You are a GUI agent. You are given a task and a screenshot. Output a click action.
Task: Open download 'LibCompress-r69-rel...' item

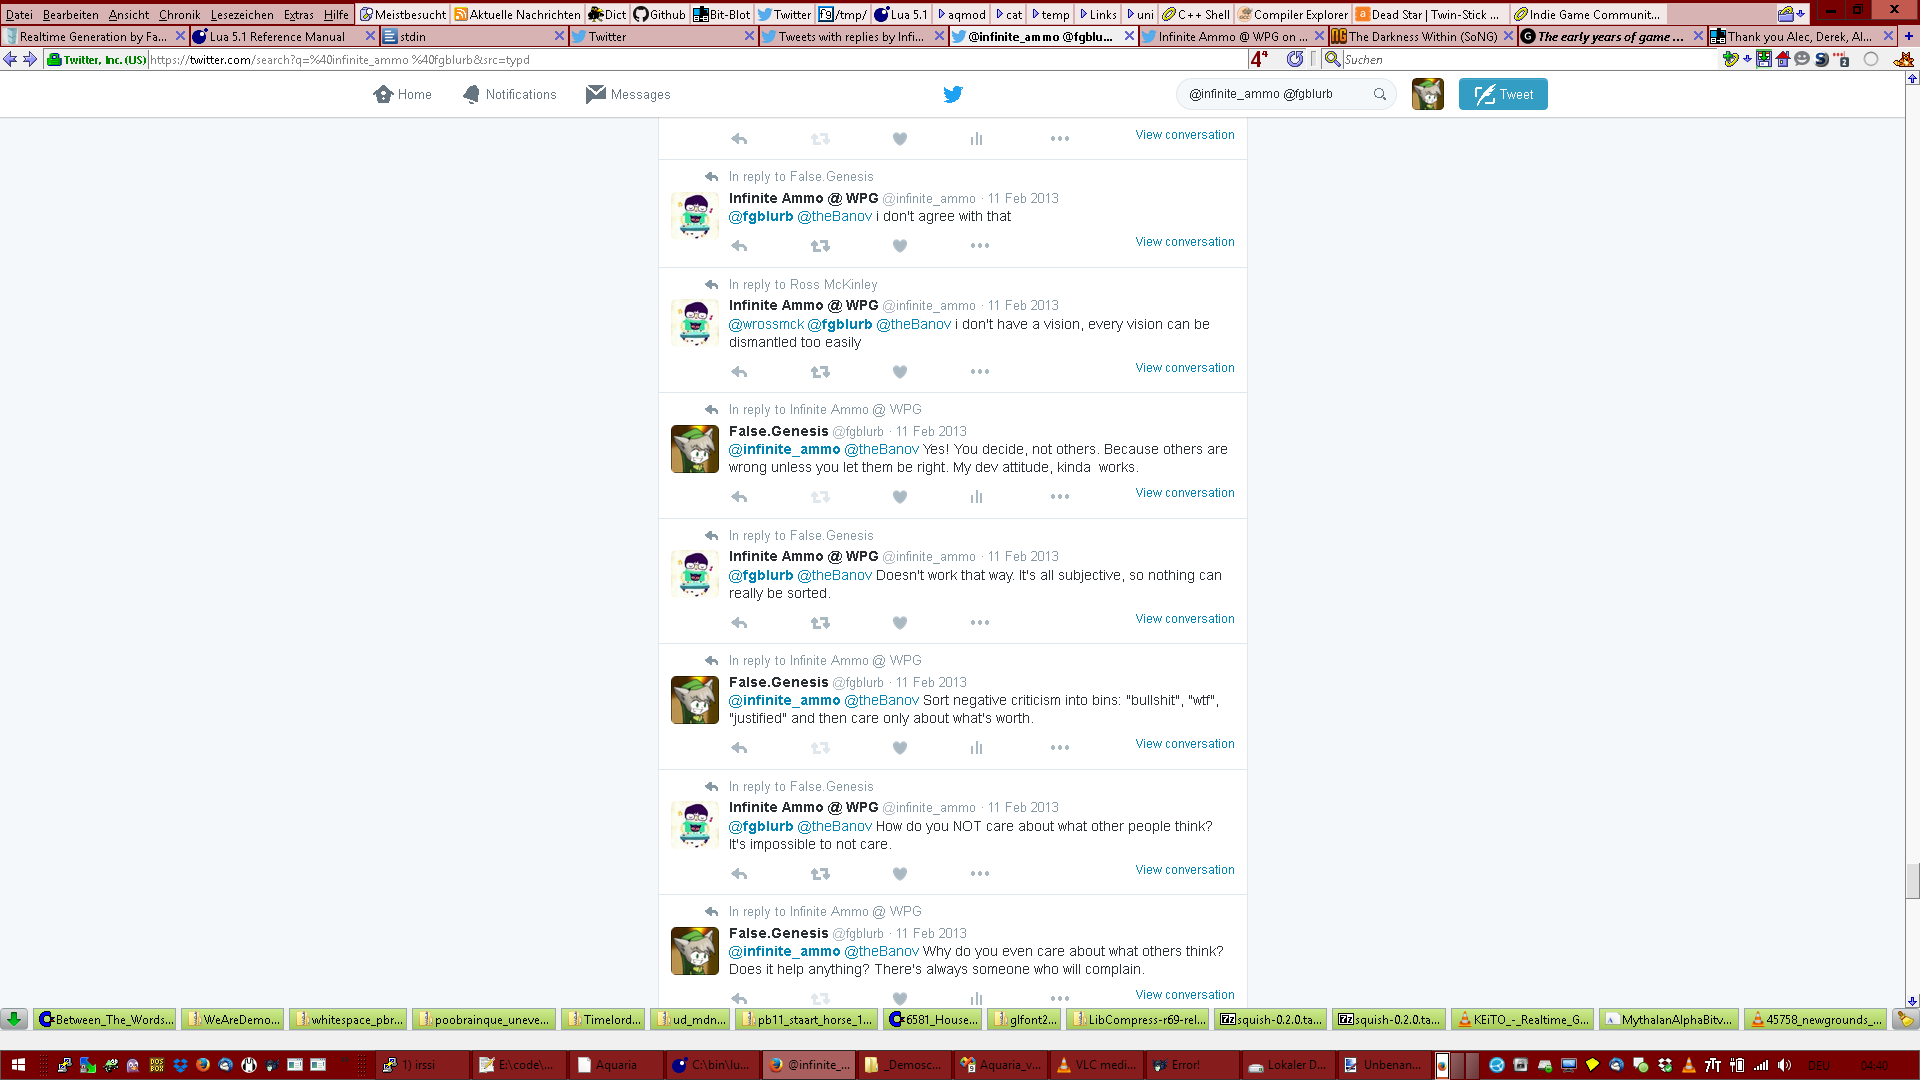pos(1137,1019)
